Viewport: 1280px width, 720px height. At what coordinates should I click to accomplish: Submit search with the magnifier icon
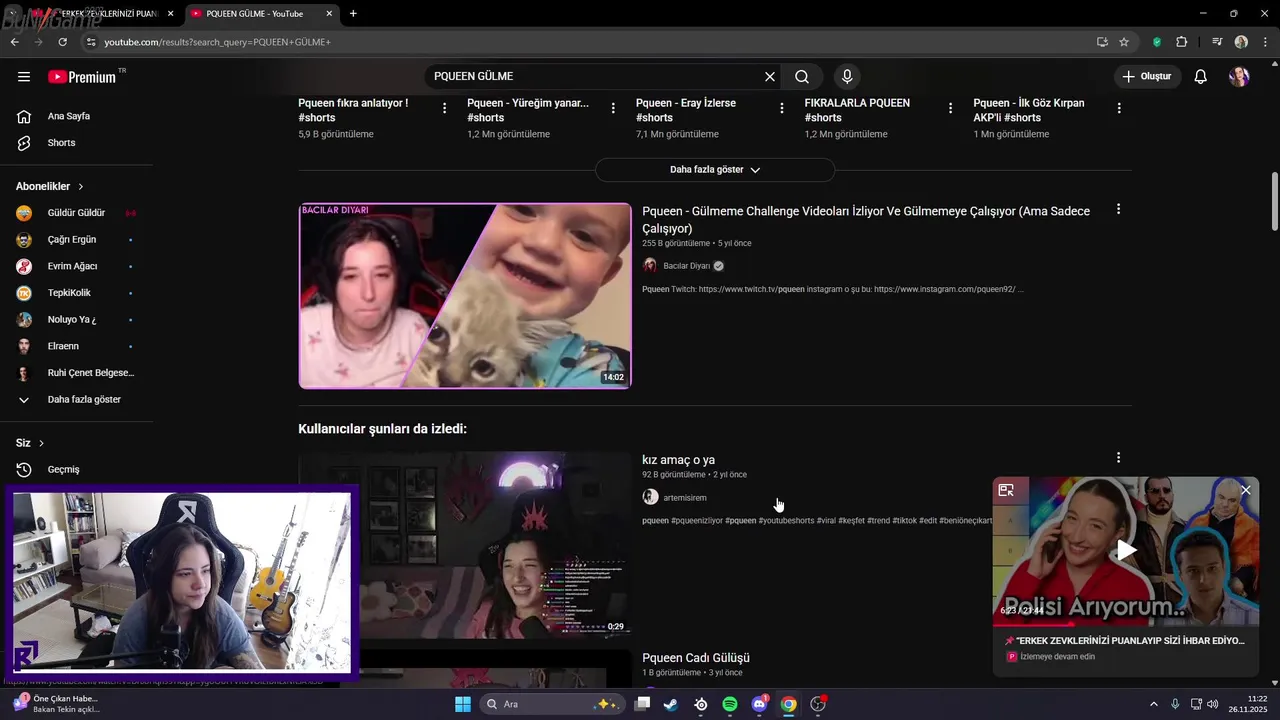pyautogui.click(x=802, y=77)
